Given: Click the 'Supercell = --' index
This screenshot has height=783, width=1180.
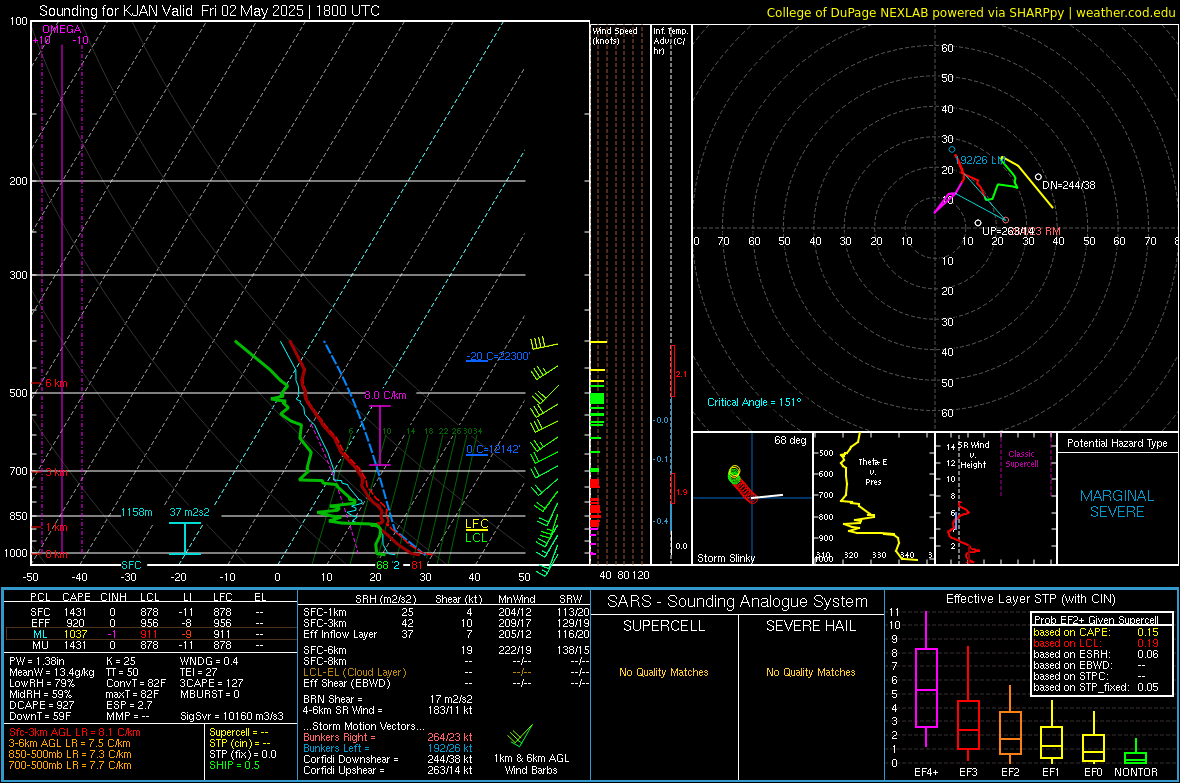Looking at the screenshot, I should pyautogui.click(x=239, y=733).
